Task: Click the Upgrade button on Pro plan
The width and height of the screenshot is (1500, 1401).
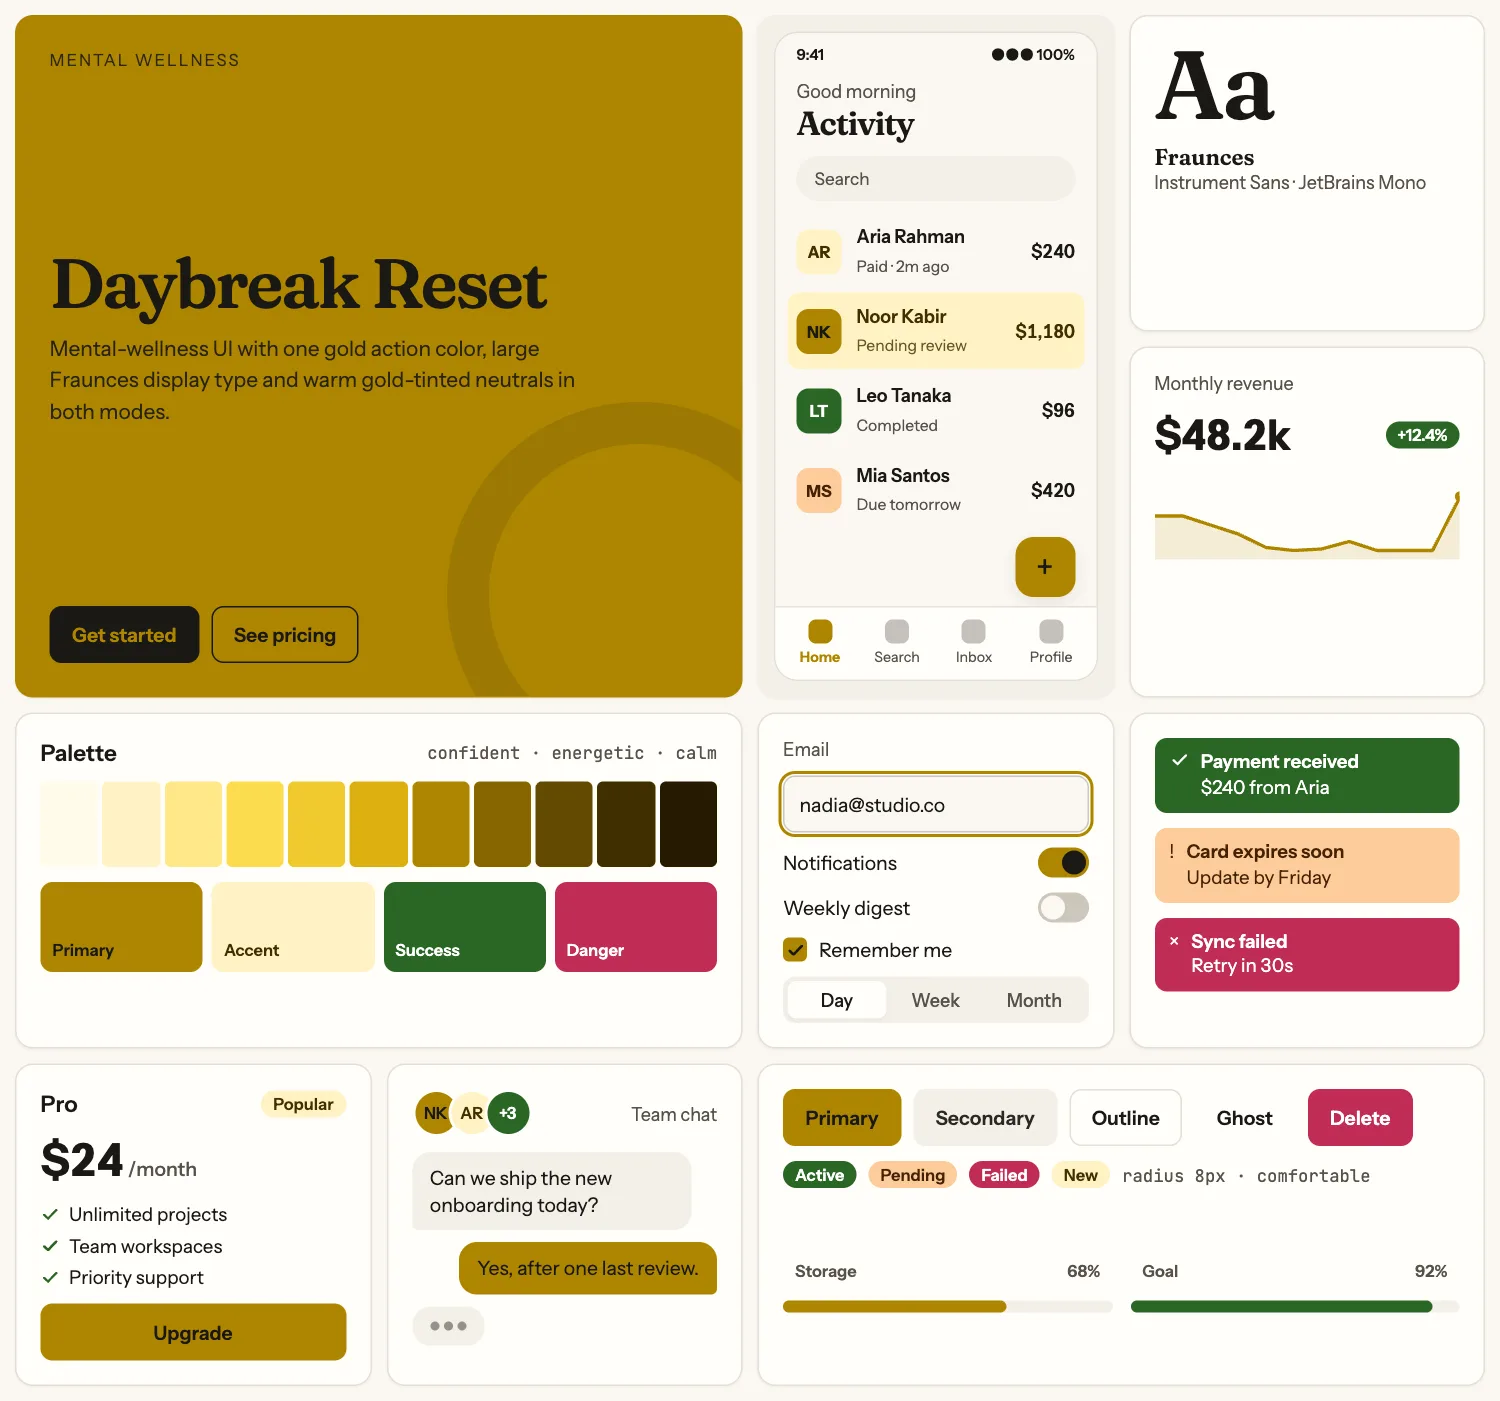Action: pos(193,1332)
